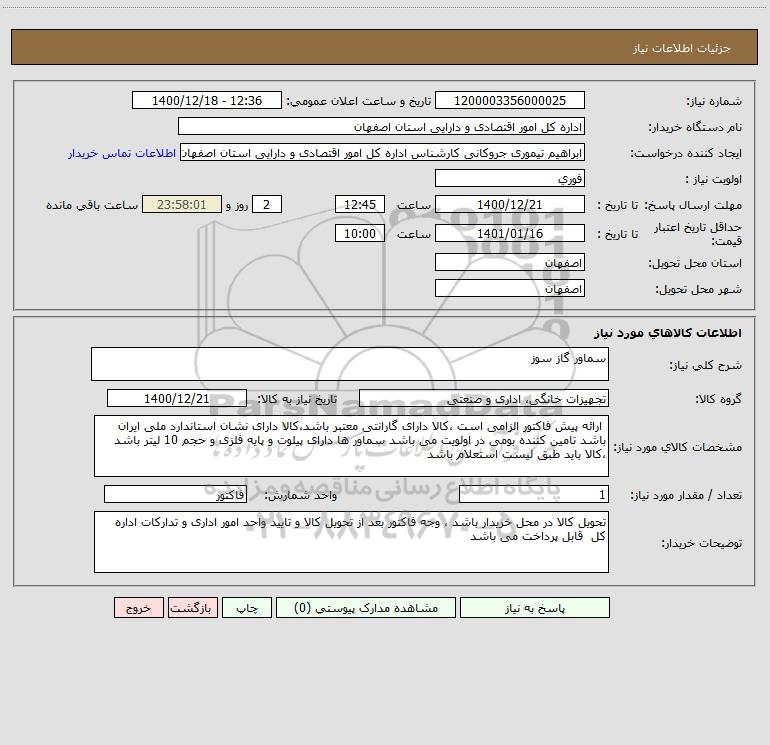770x745 pixels.
Task: Click goods need date 1400/12/21 field
Action: click(177, 398)
